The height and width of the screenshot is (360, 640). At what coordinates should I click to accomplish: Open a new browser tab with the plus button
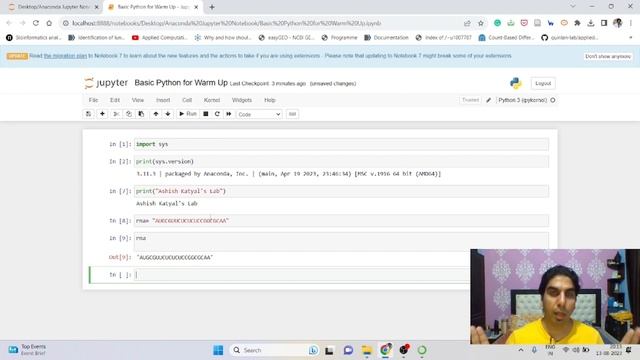tap(212, 7)
